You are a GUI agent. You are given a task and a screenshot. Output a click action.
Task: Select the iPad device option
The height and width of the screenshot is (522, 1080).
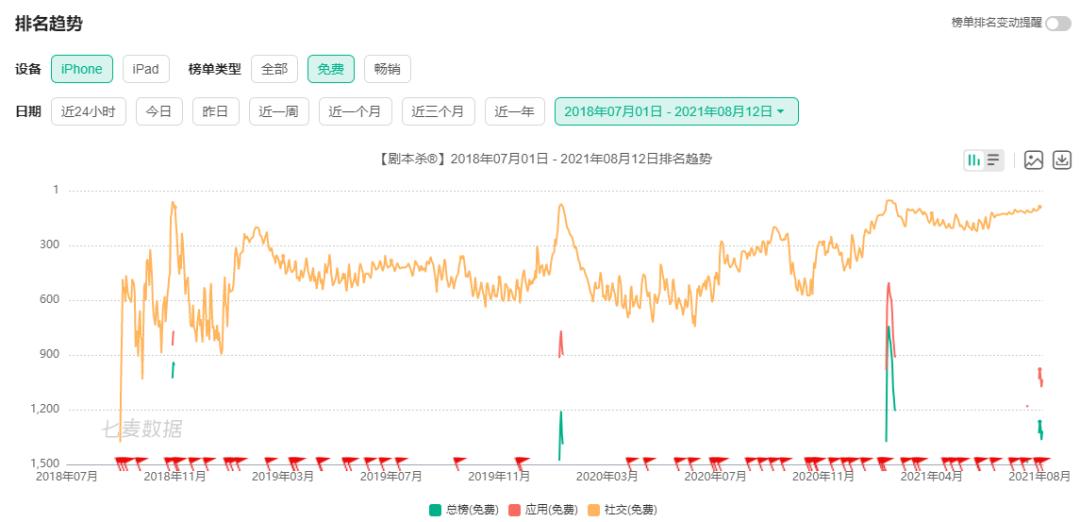(x=146, y=69)
